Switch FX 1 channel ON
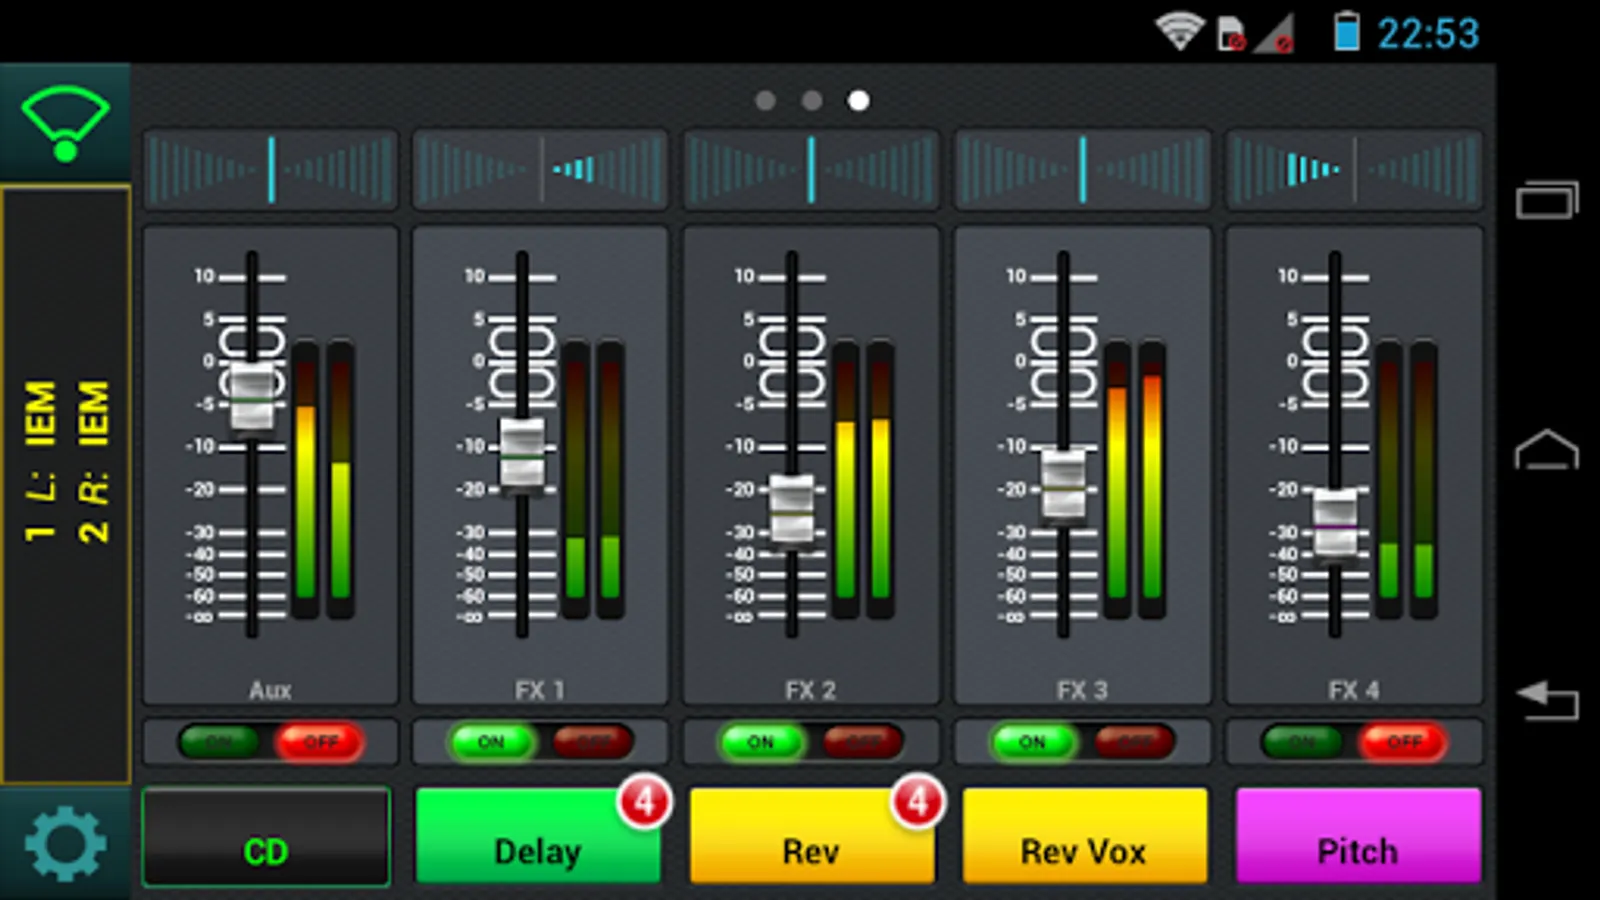 [x=490, y=742]
